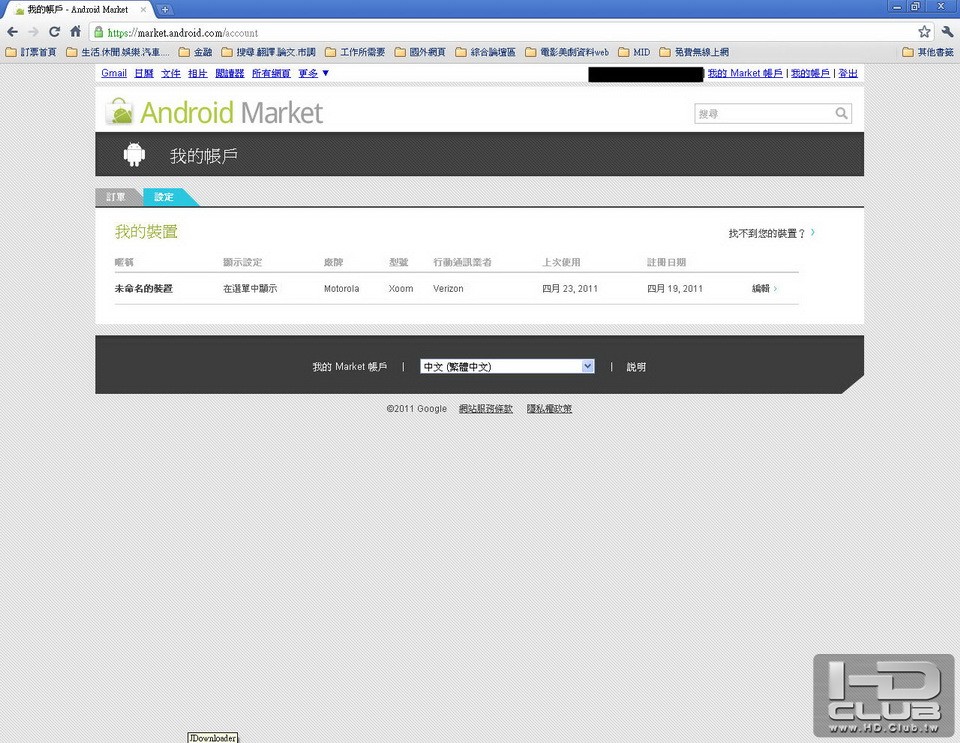Click the 說明 help link in footer
Screen dimensions: 960x743
pyautogui.click(x=636, y=367)
